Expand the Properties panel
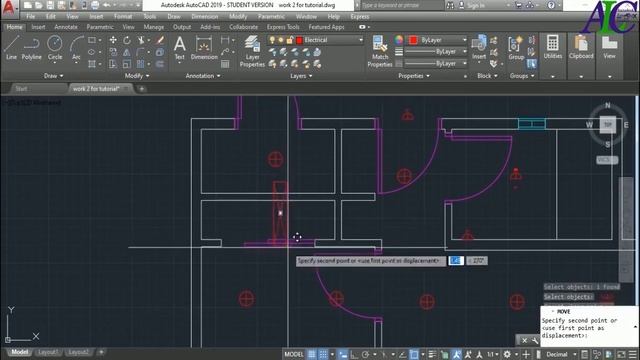Viewport: 640px width, 360px height. tap(414, 76)
